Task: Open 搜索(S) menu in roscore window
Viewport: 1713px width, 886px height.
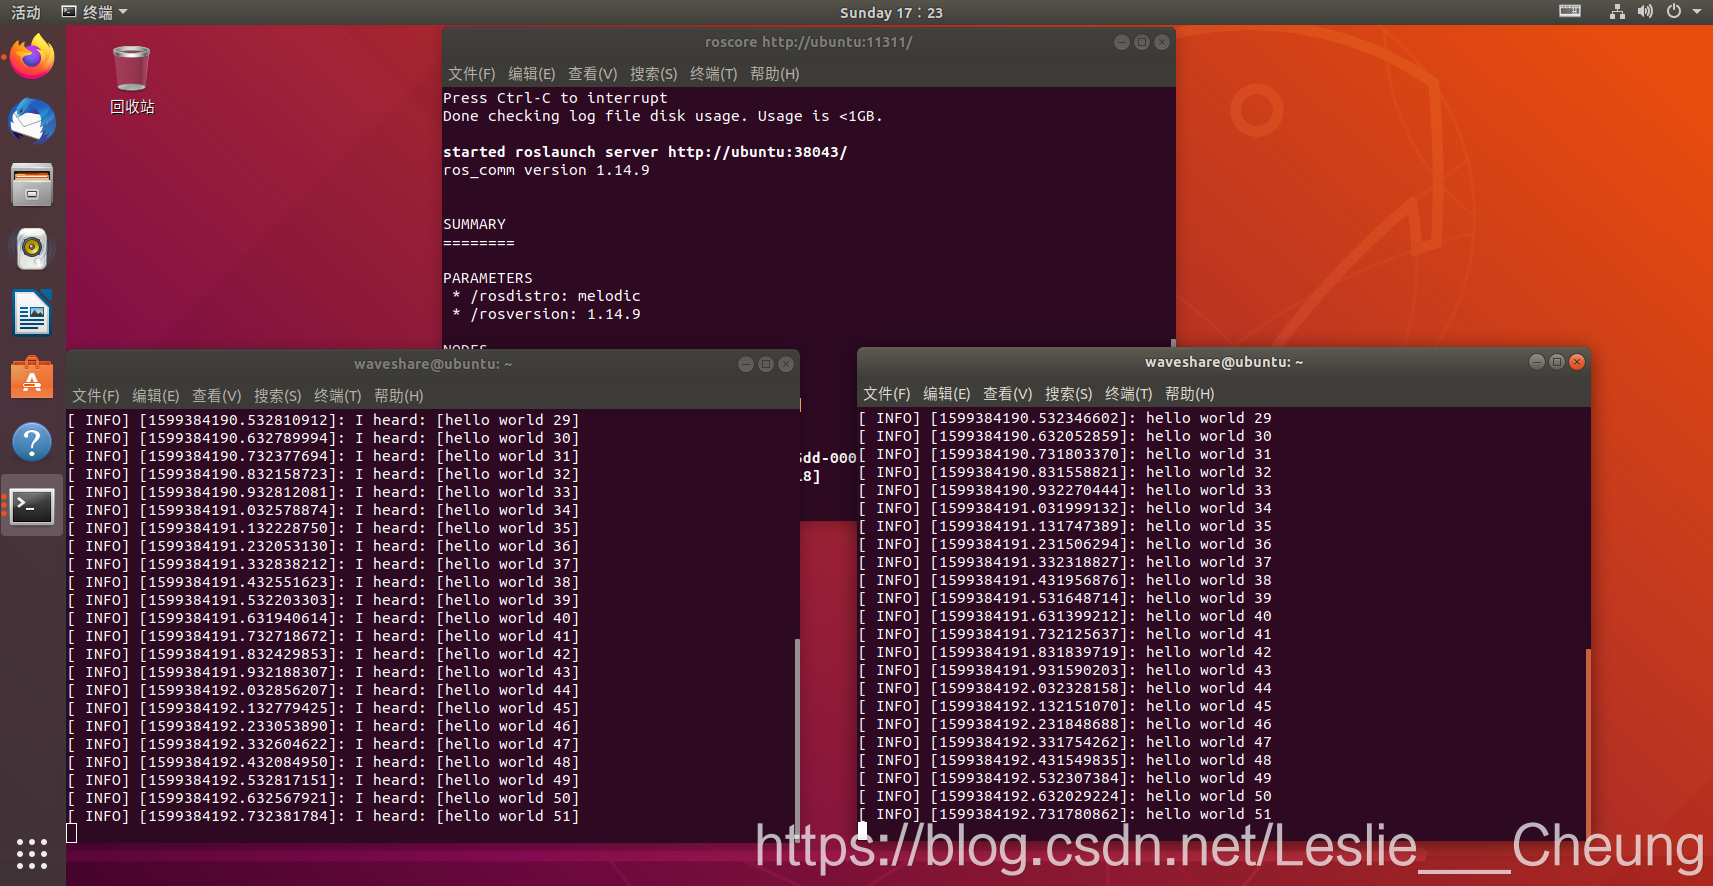Action: click(x=653, y=74)
